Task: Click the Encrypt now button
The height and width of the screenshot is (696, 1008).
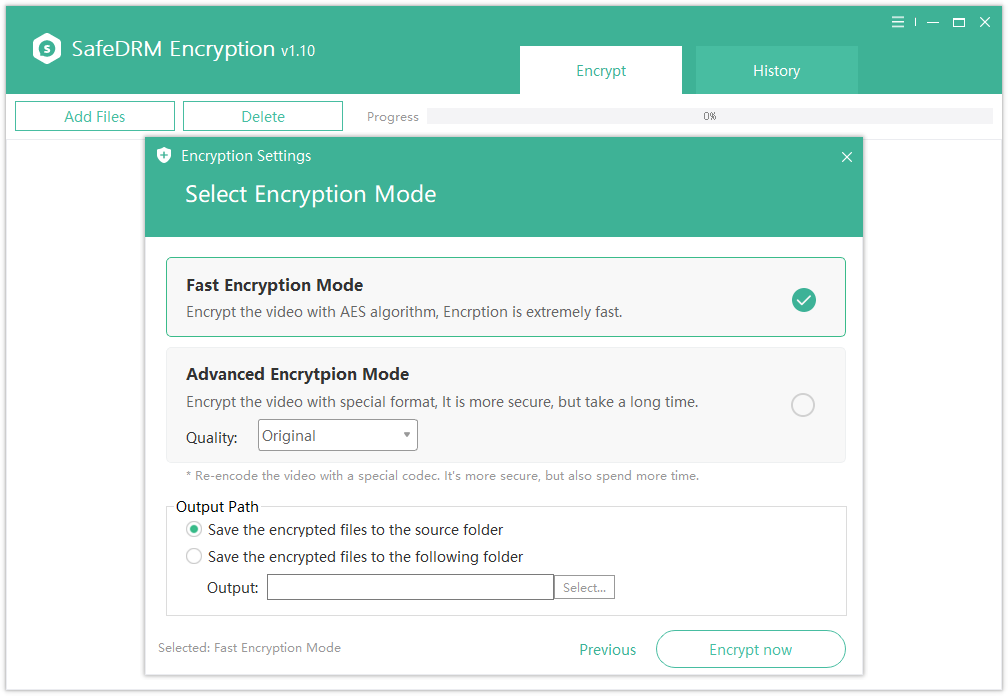Action: click(751, 649)
